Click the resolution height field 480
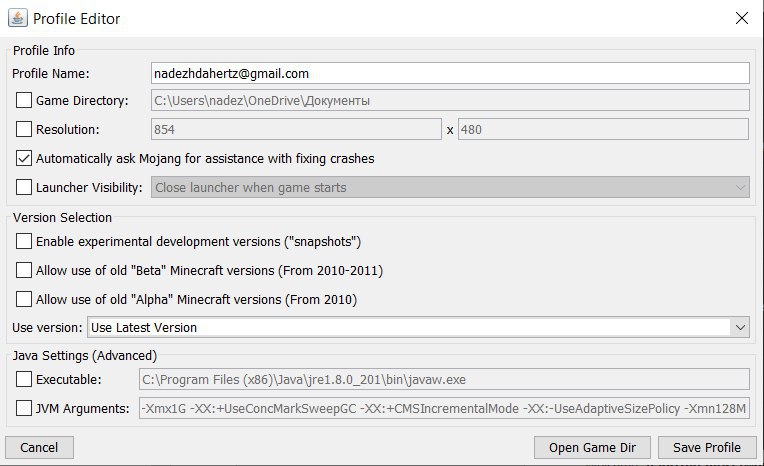Viewport: 764px width, 466px height. click(x=603, y=129)
